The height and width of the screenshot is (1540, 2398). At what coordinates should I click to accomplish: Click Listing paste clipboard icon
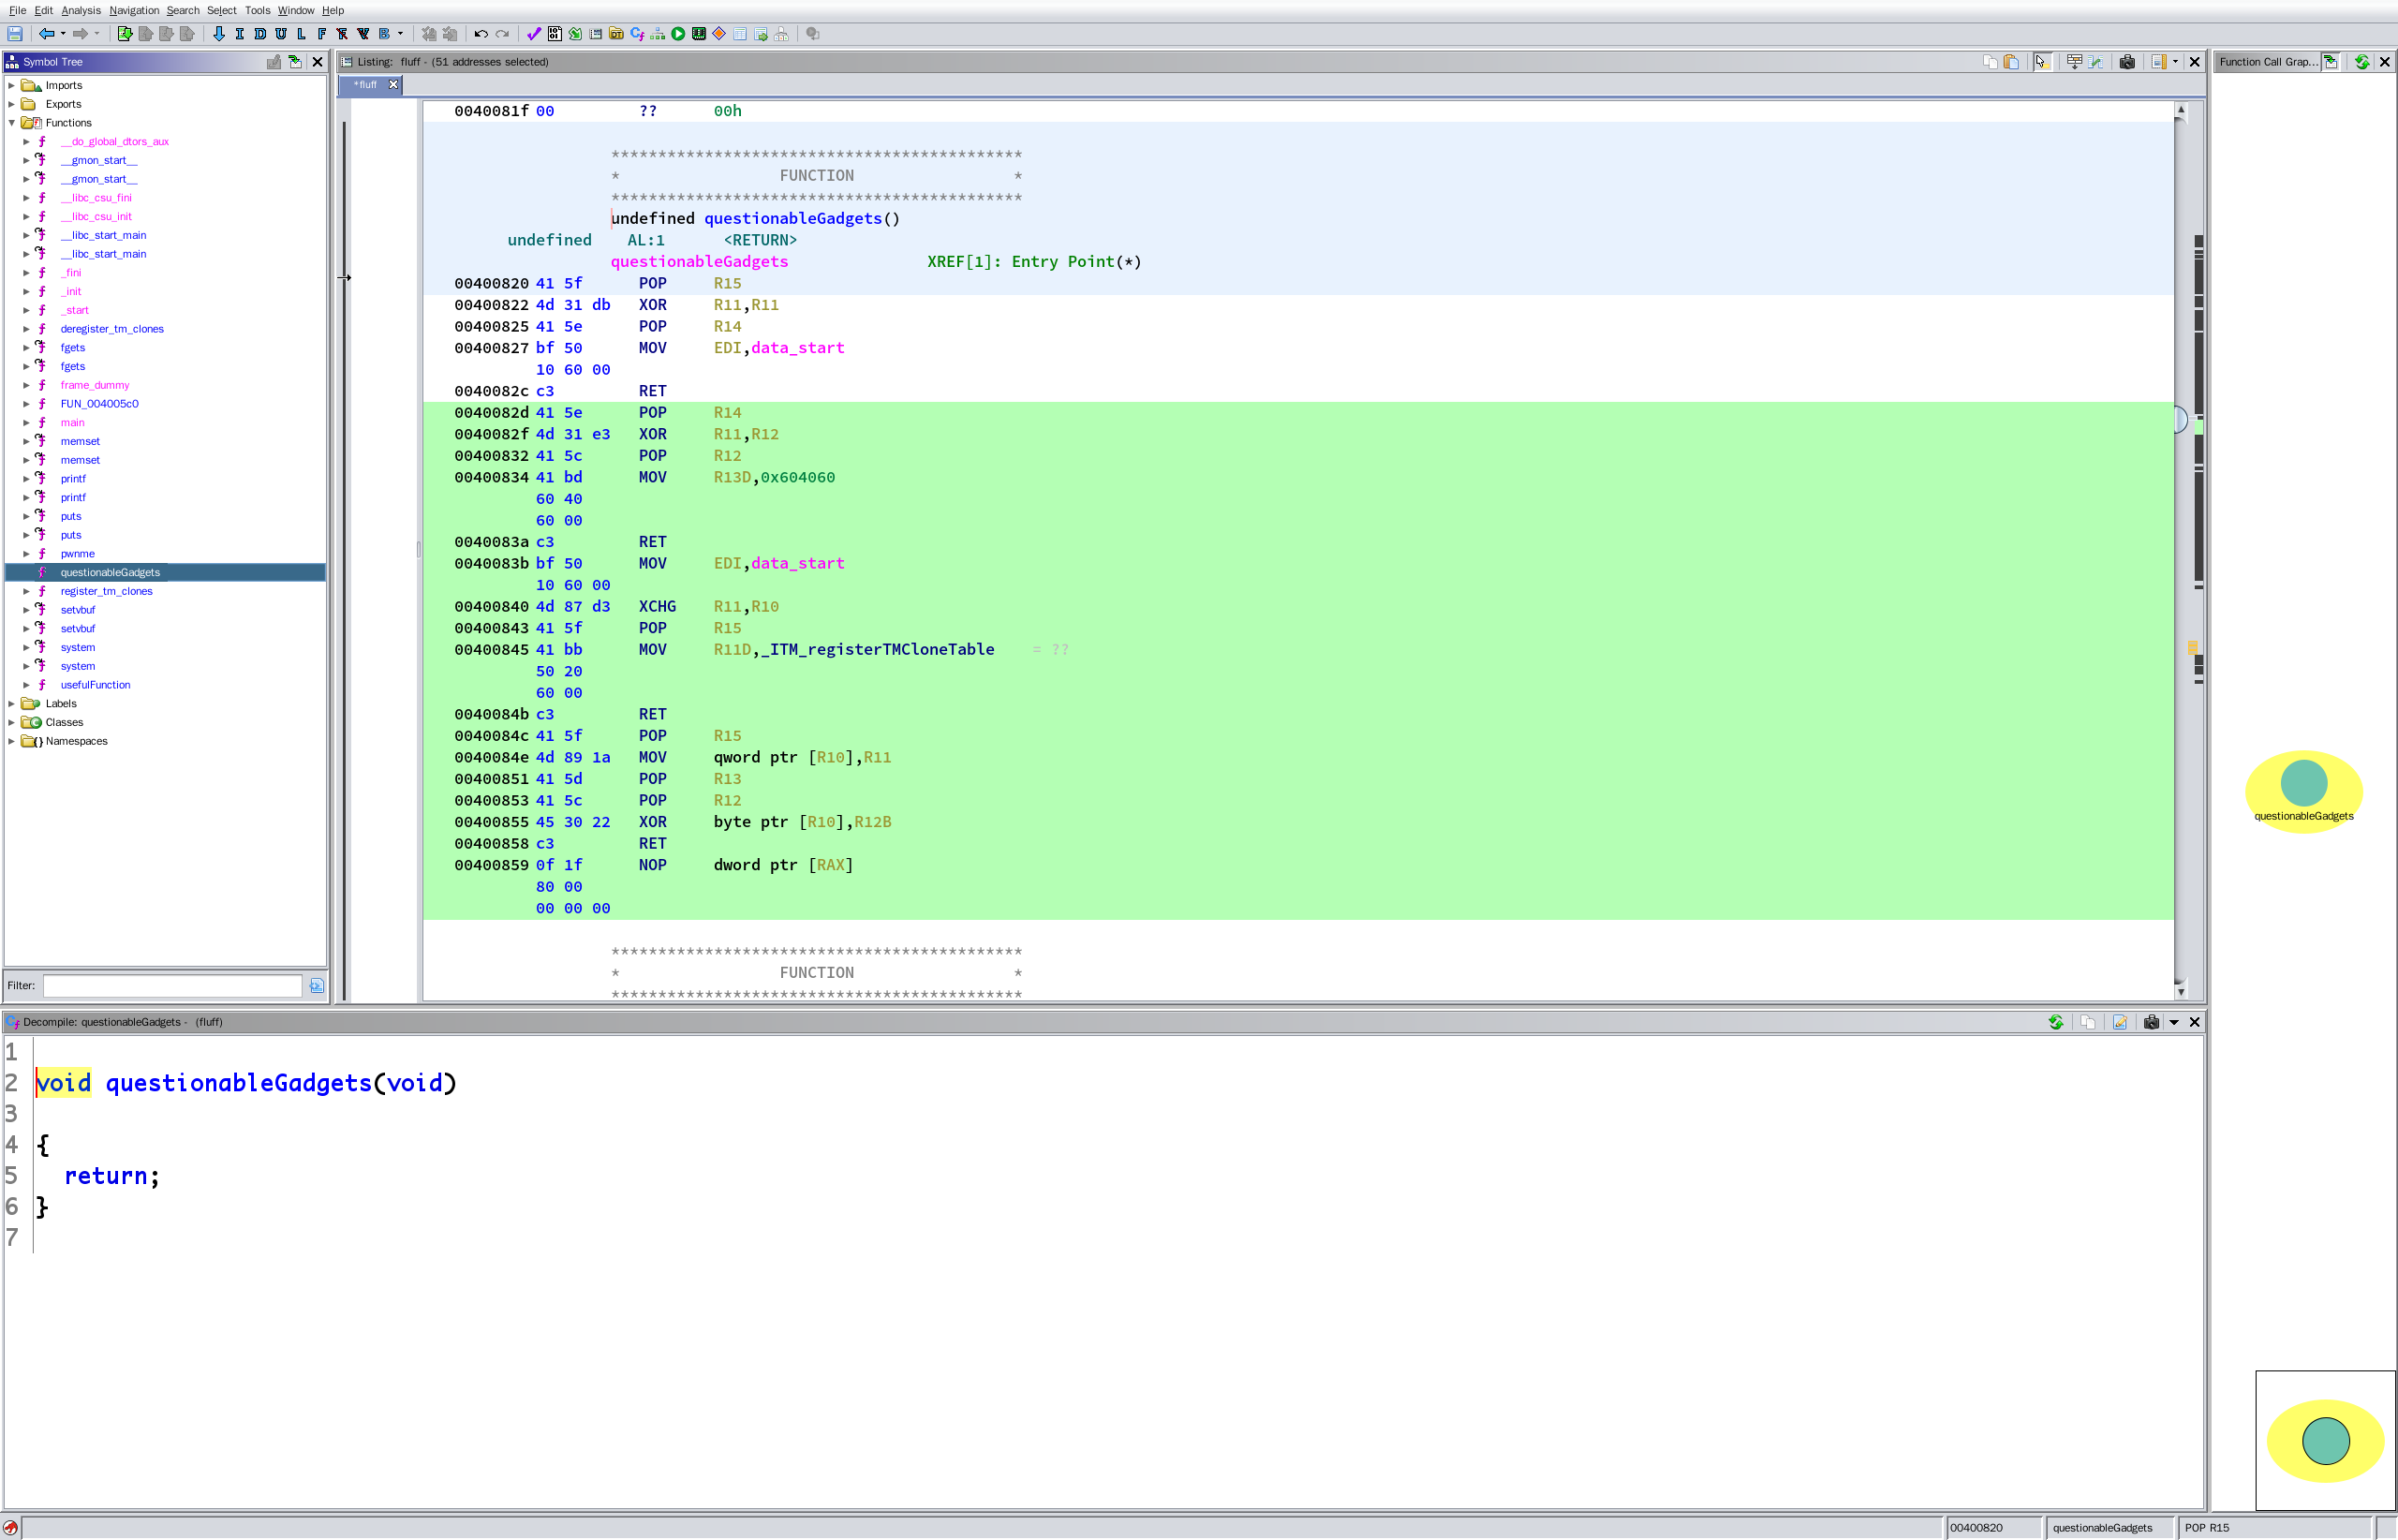tap(2011, 62)
